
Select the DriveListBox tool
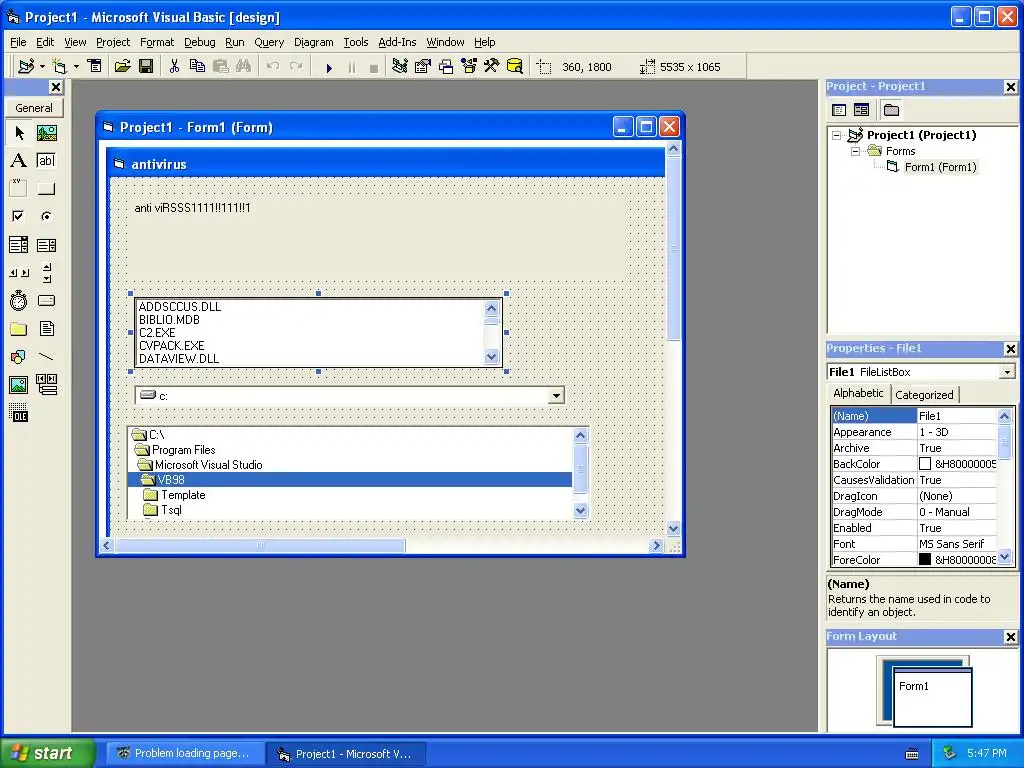[46, 300]
